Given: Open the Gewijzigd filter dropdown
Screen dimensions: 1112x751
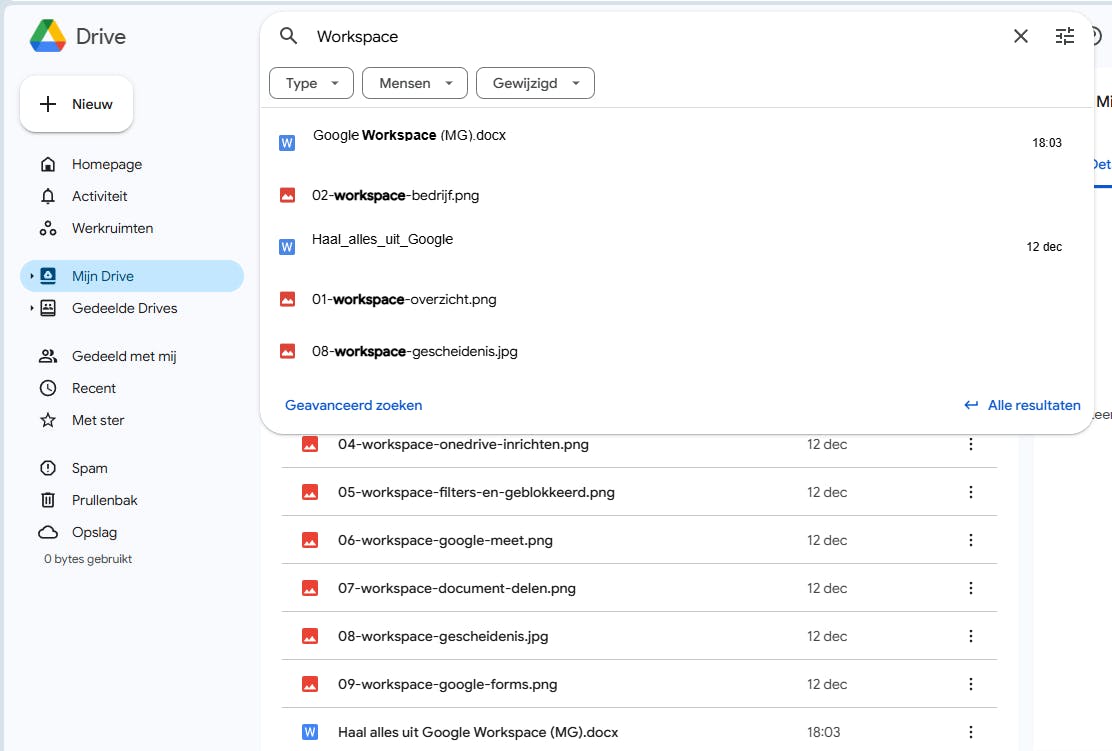Looking at the screenshot, I should [535, 83].
